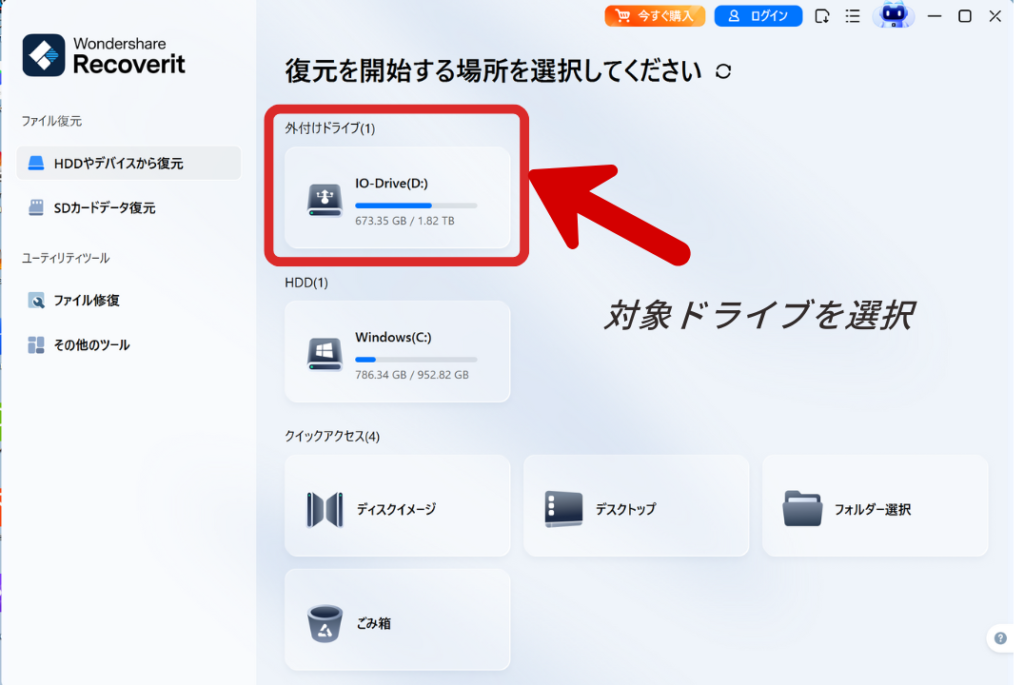
Task: Click the ディスクイメージ disk image icon
Action: point(325,509)
